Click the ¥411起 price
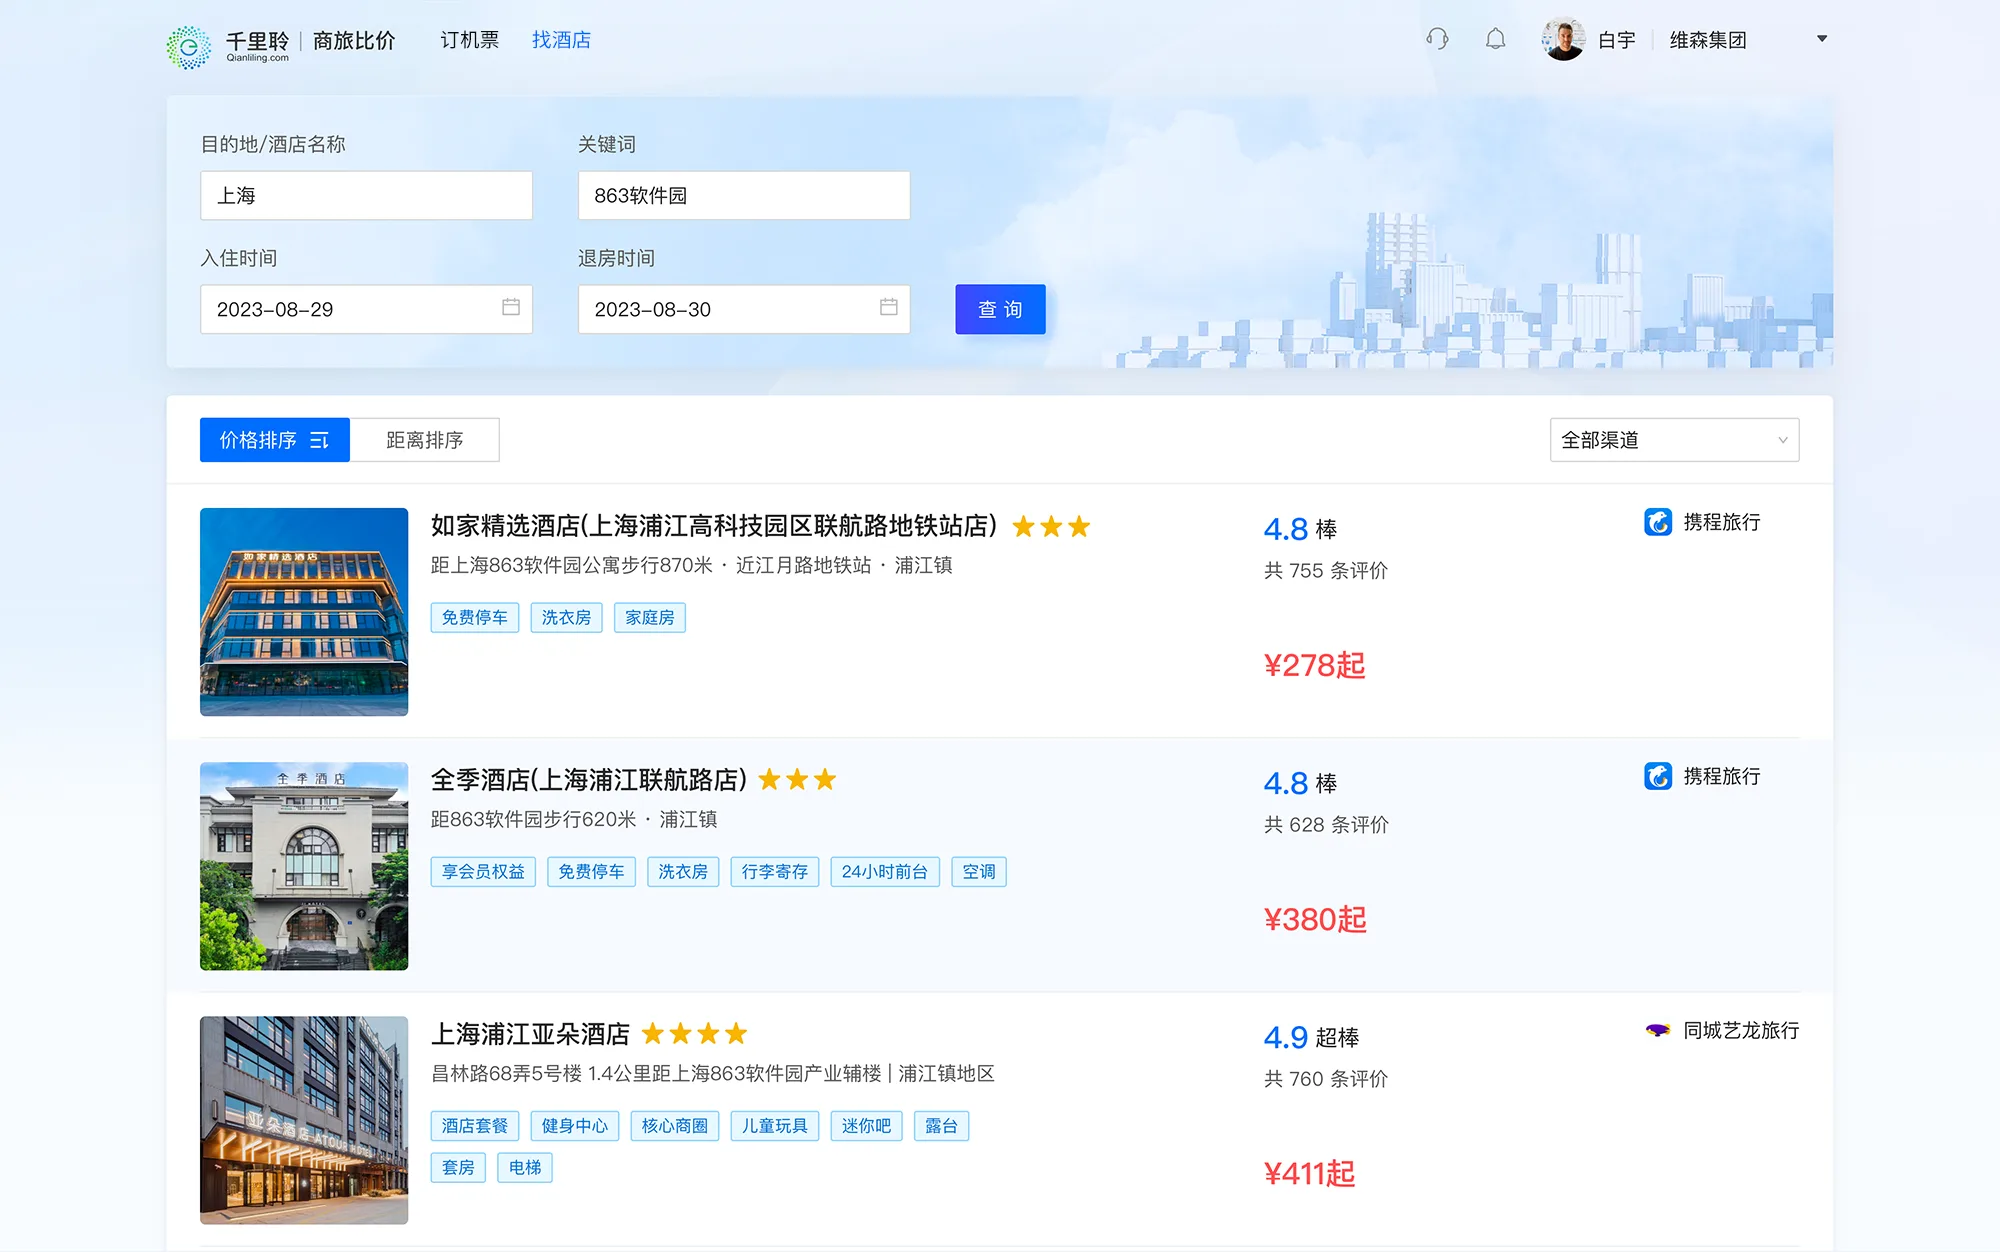The width and height of the screenshot is (2000, 1252). (1309, 1173)
